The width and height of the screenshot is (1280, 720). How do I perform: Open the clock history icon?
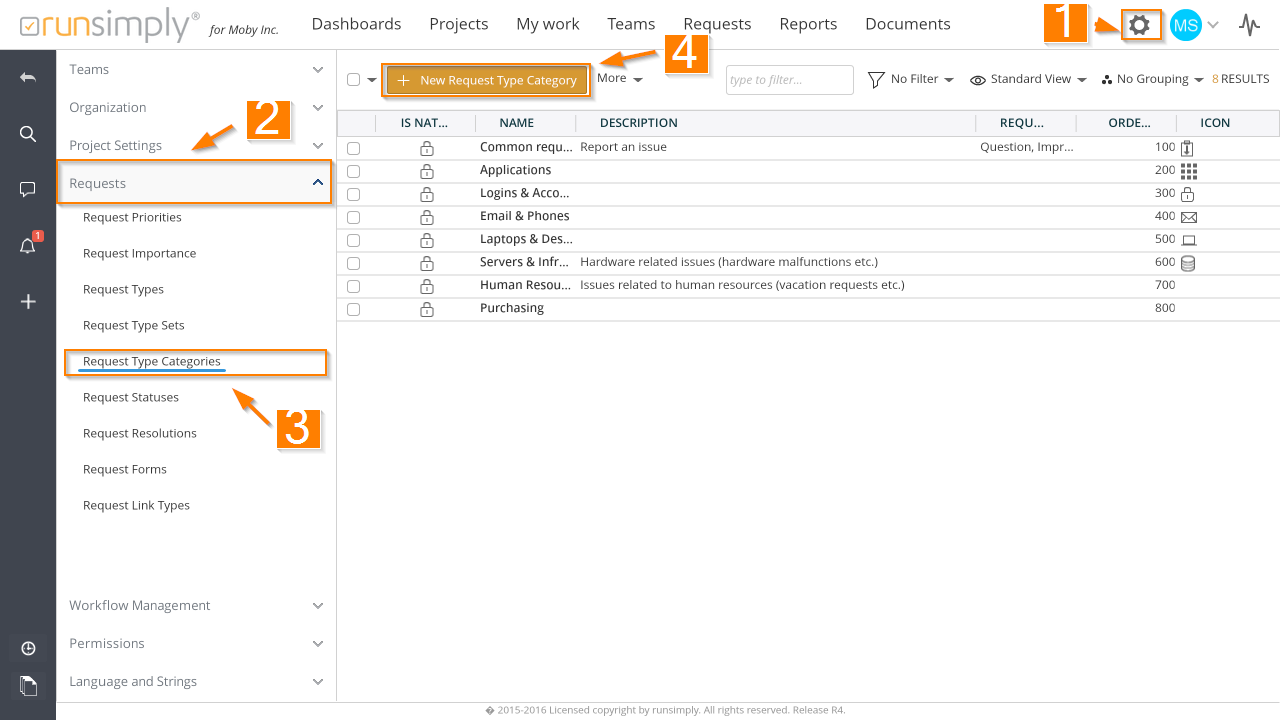(x=28, y=648)
